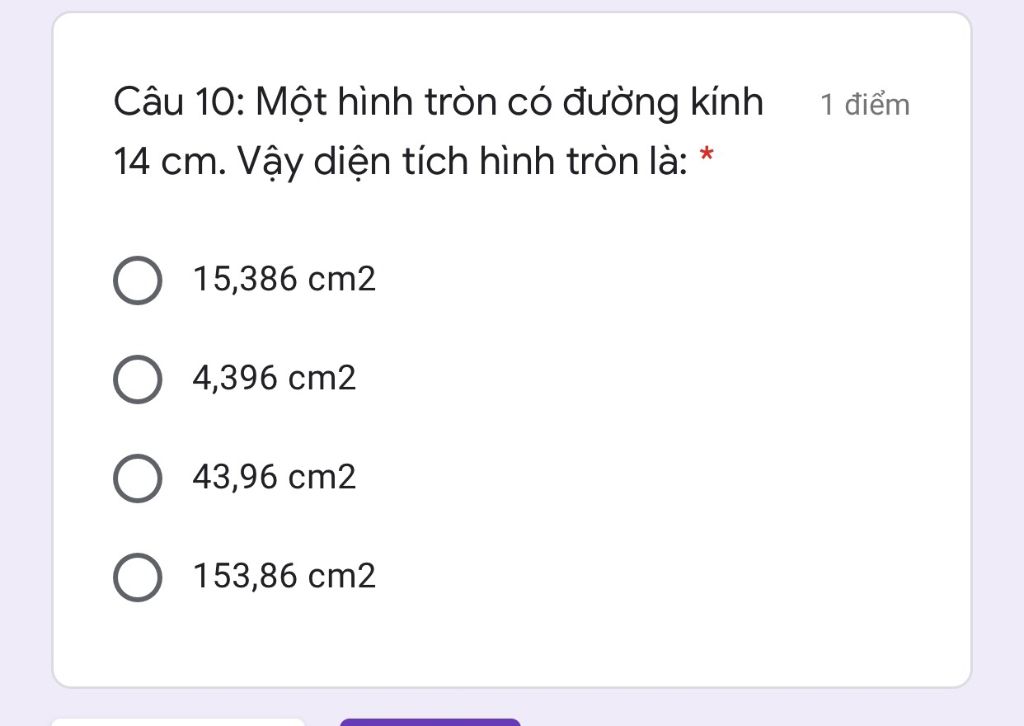
Task: Select the 15,386 cm2 radio button
Action: tap(138, 280)
